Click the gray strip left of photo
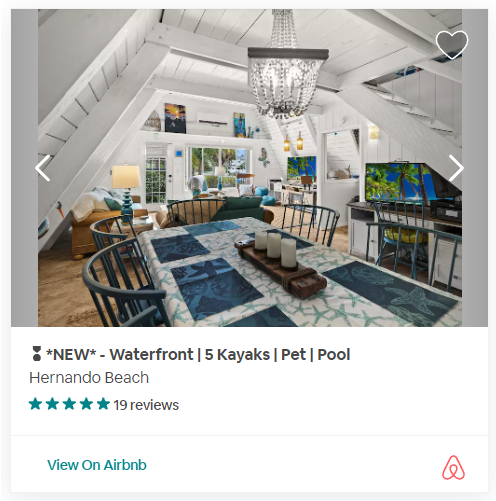The width and height of the screenshot is (496, 501). (24, 168)
